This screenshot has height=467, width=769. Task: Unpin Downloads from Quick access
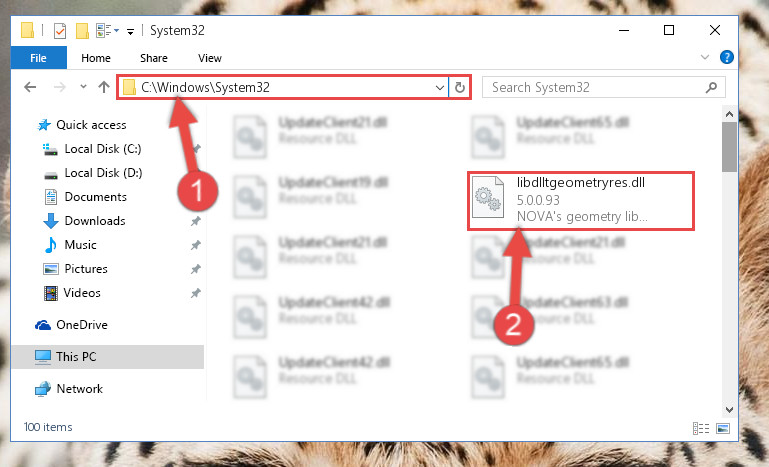pyautogui.click(x=196, y=221)
